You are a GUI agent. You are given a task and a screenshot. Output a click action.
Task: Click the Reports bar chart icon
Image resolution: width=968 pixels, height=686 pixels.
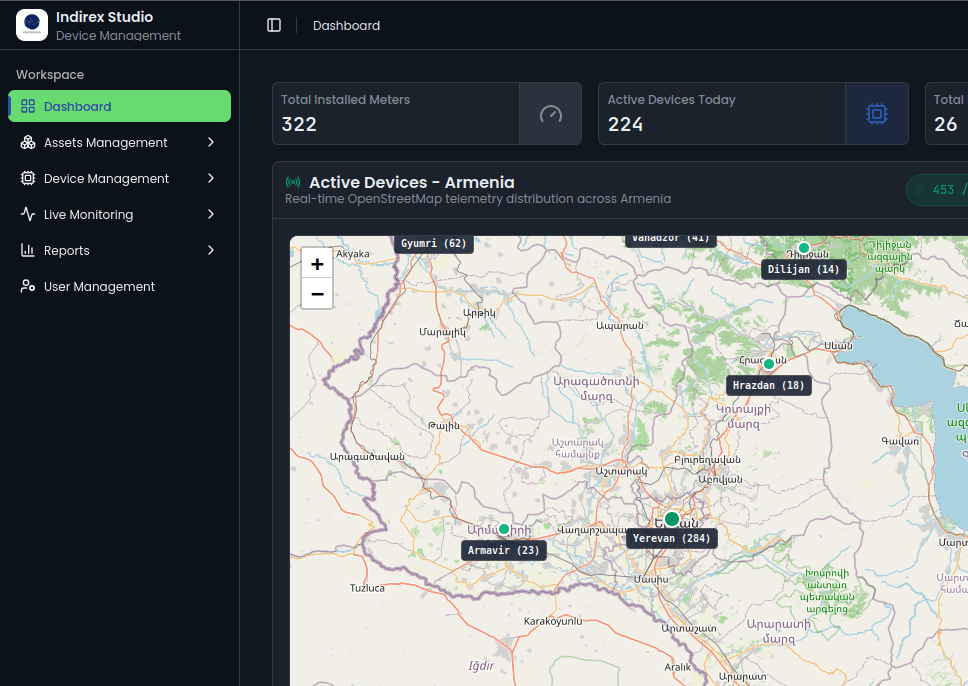tap(28, 250)
